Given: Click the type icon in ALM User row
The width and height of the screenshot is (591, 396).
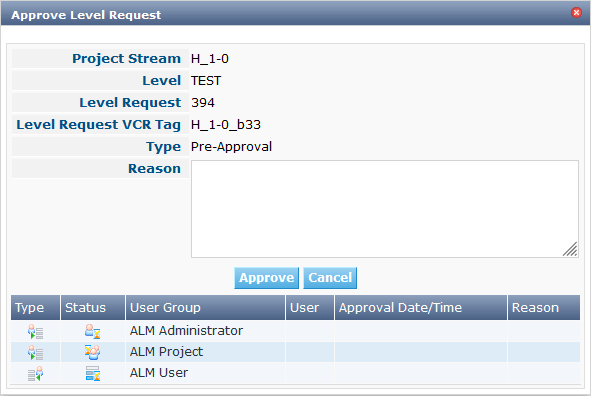Looking at the screenshot, I should (35, 374).
